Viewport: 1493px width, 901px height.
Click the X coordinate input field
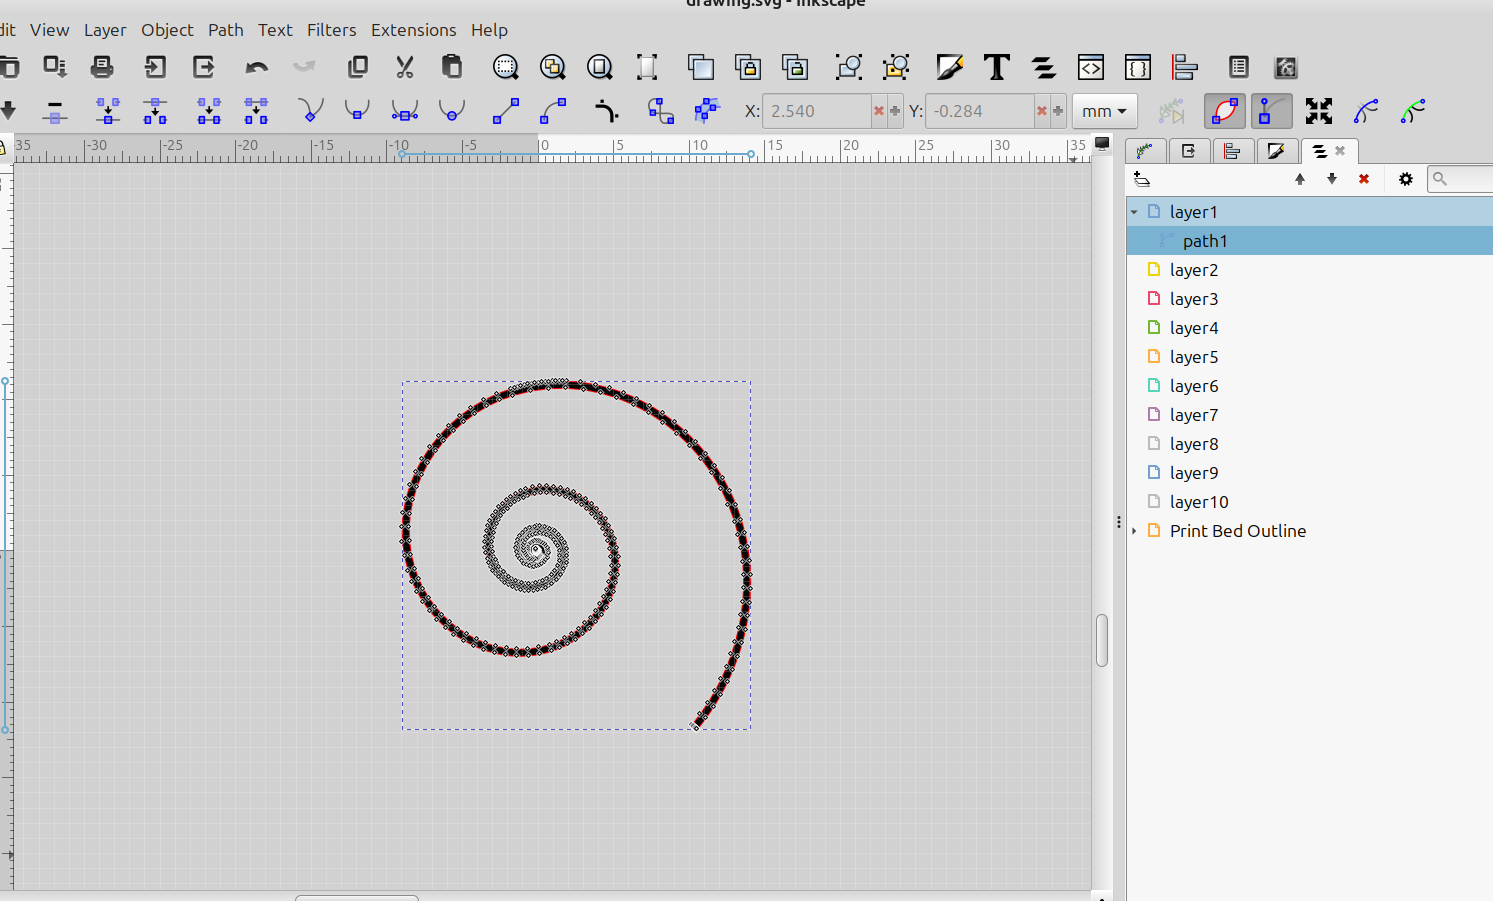pyautogui.click(x=816, y=111)
